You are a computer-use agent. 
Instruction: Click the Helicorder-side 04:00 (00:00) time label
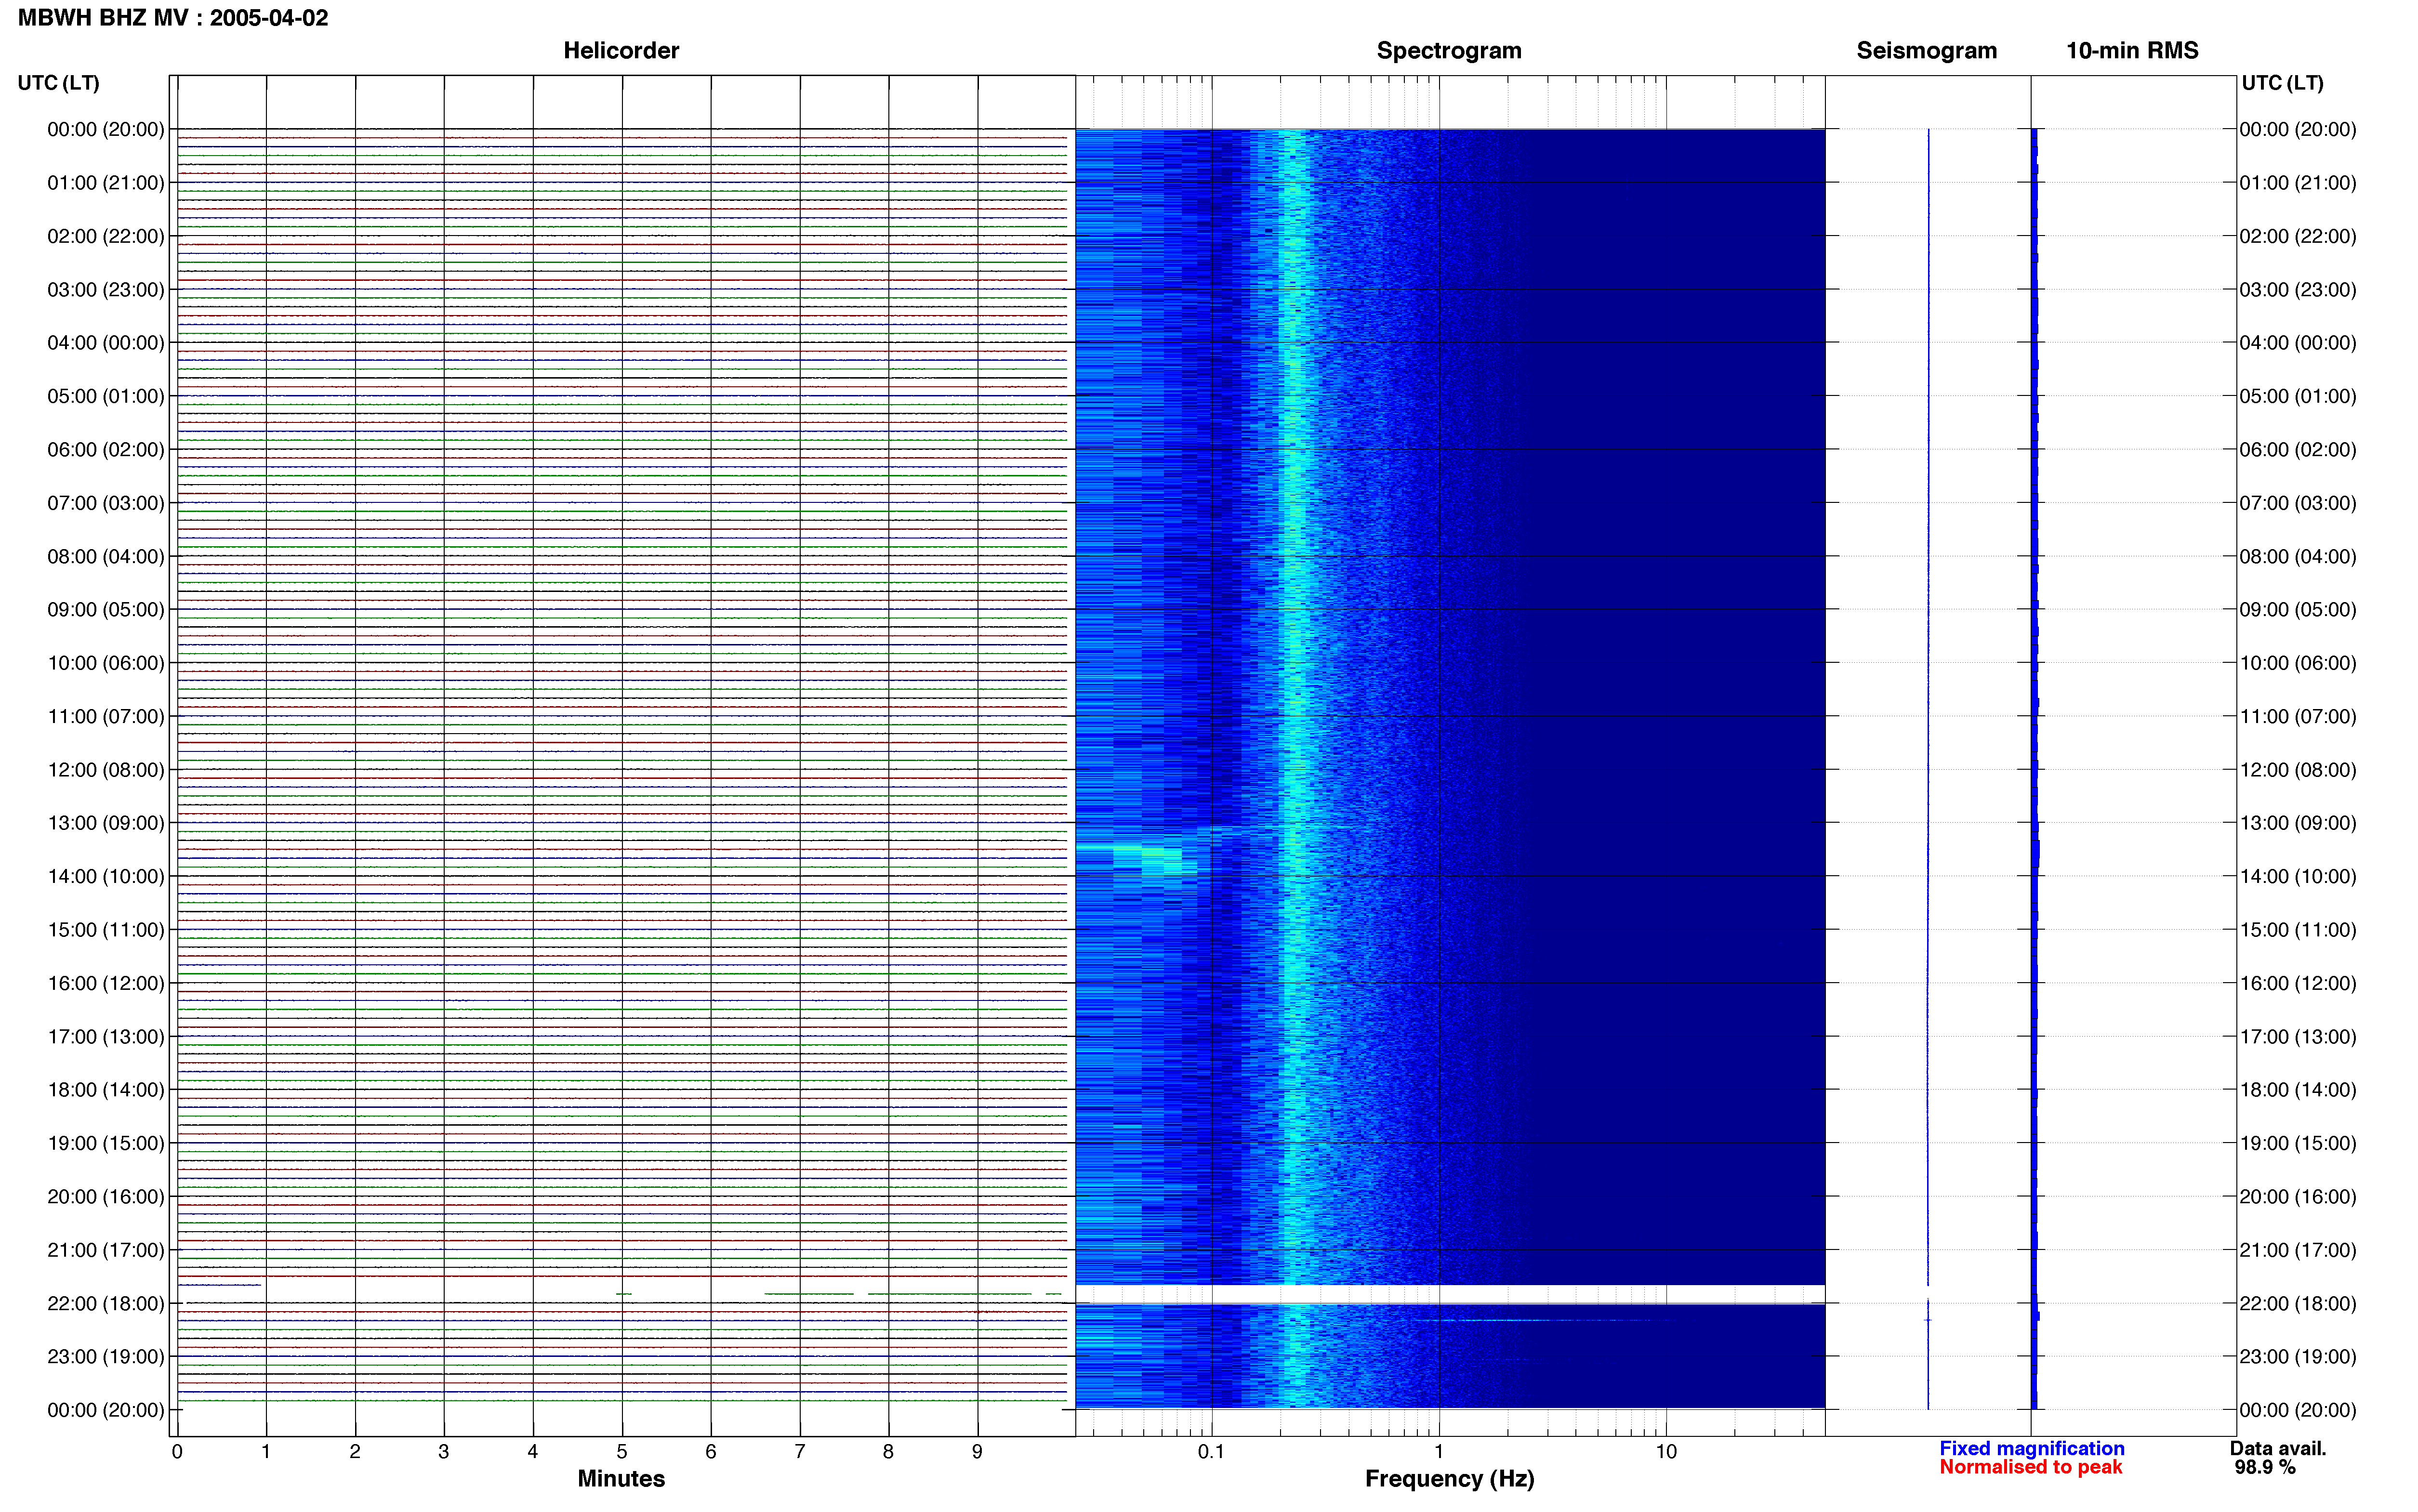click(106, 343)
